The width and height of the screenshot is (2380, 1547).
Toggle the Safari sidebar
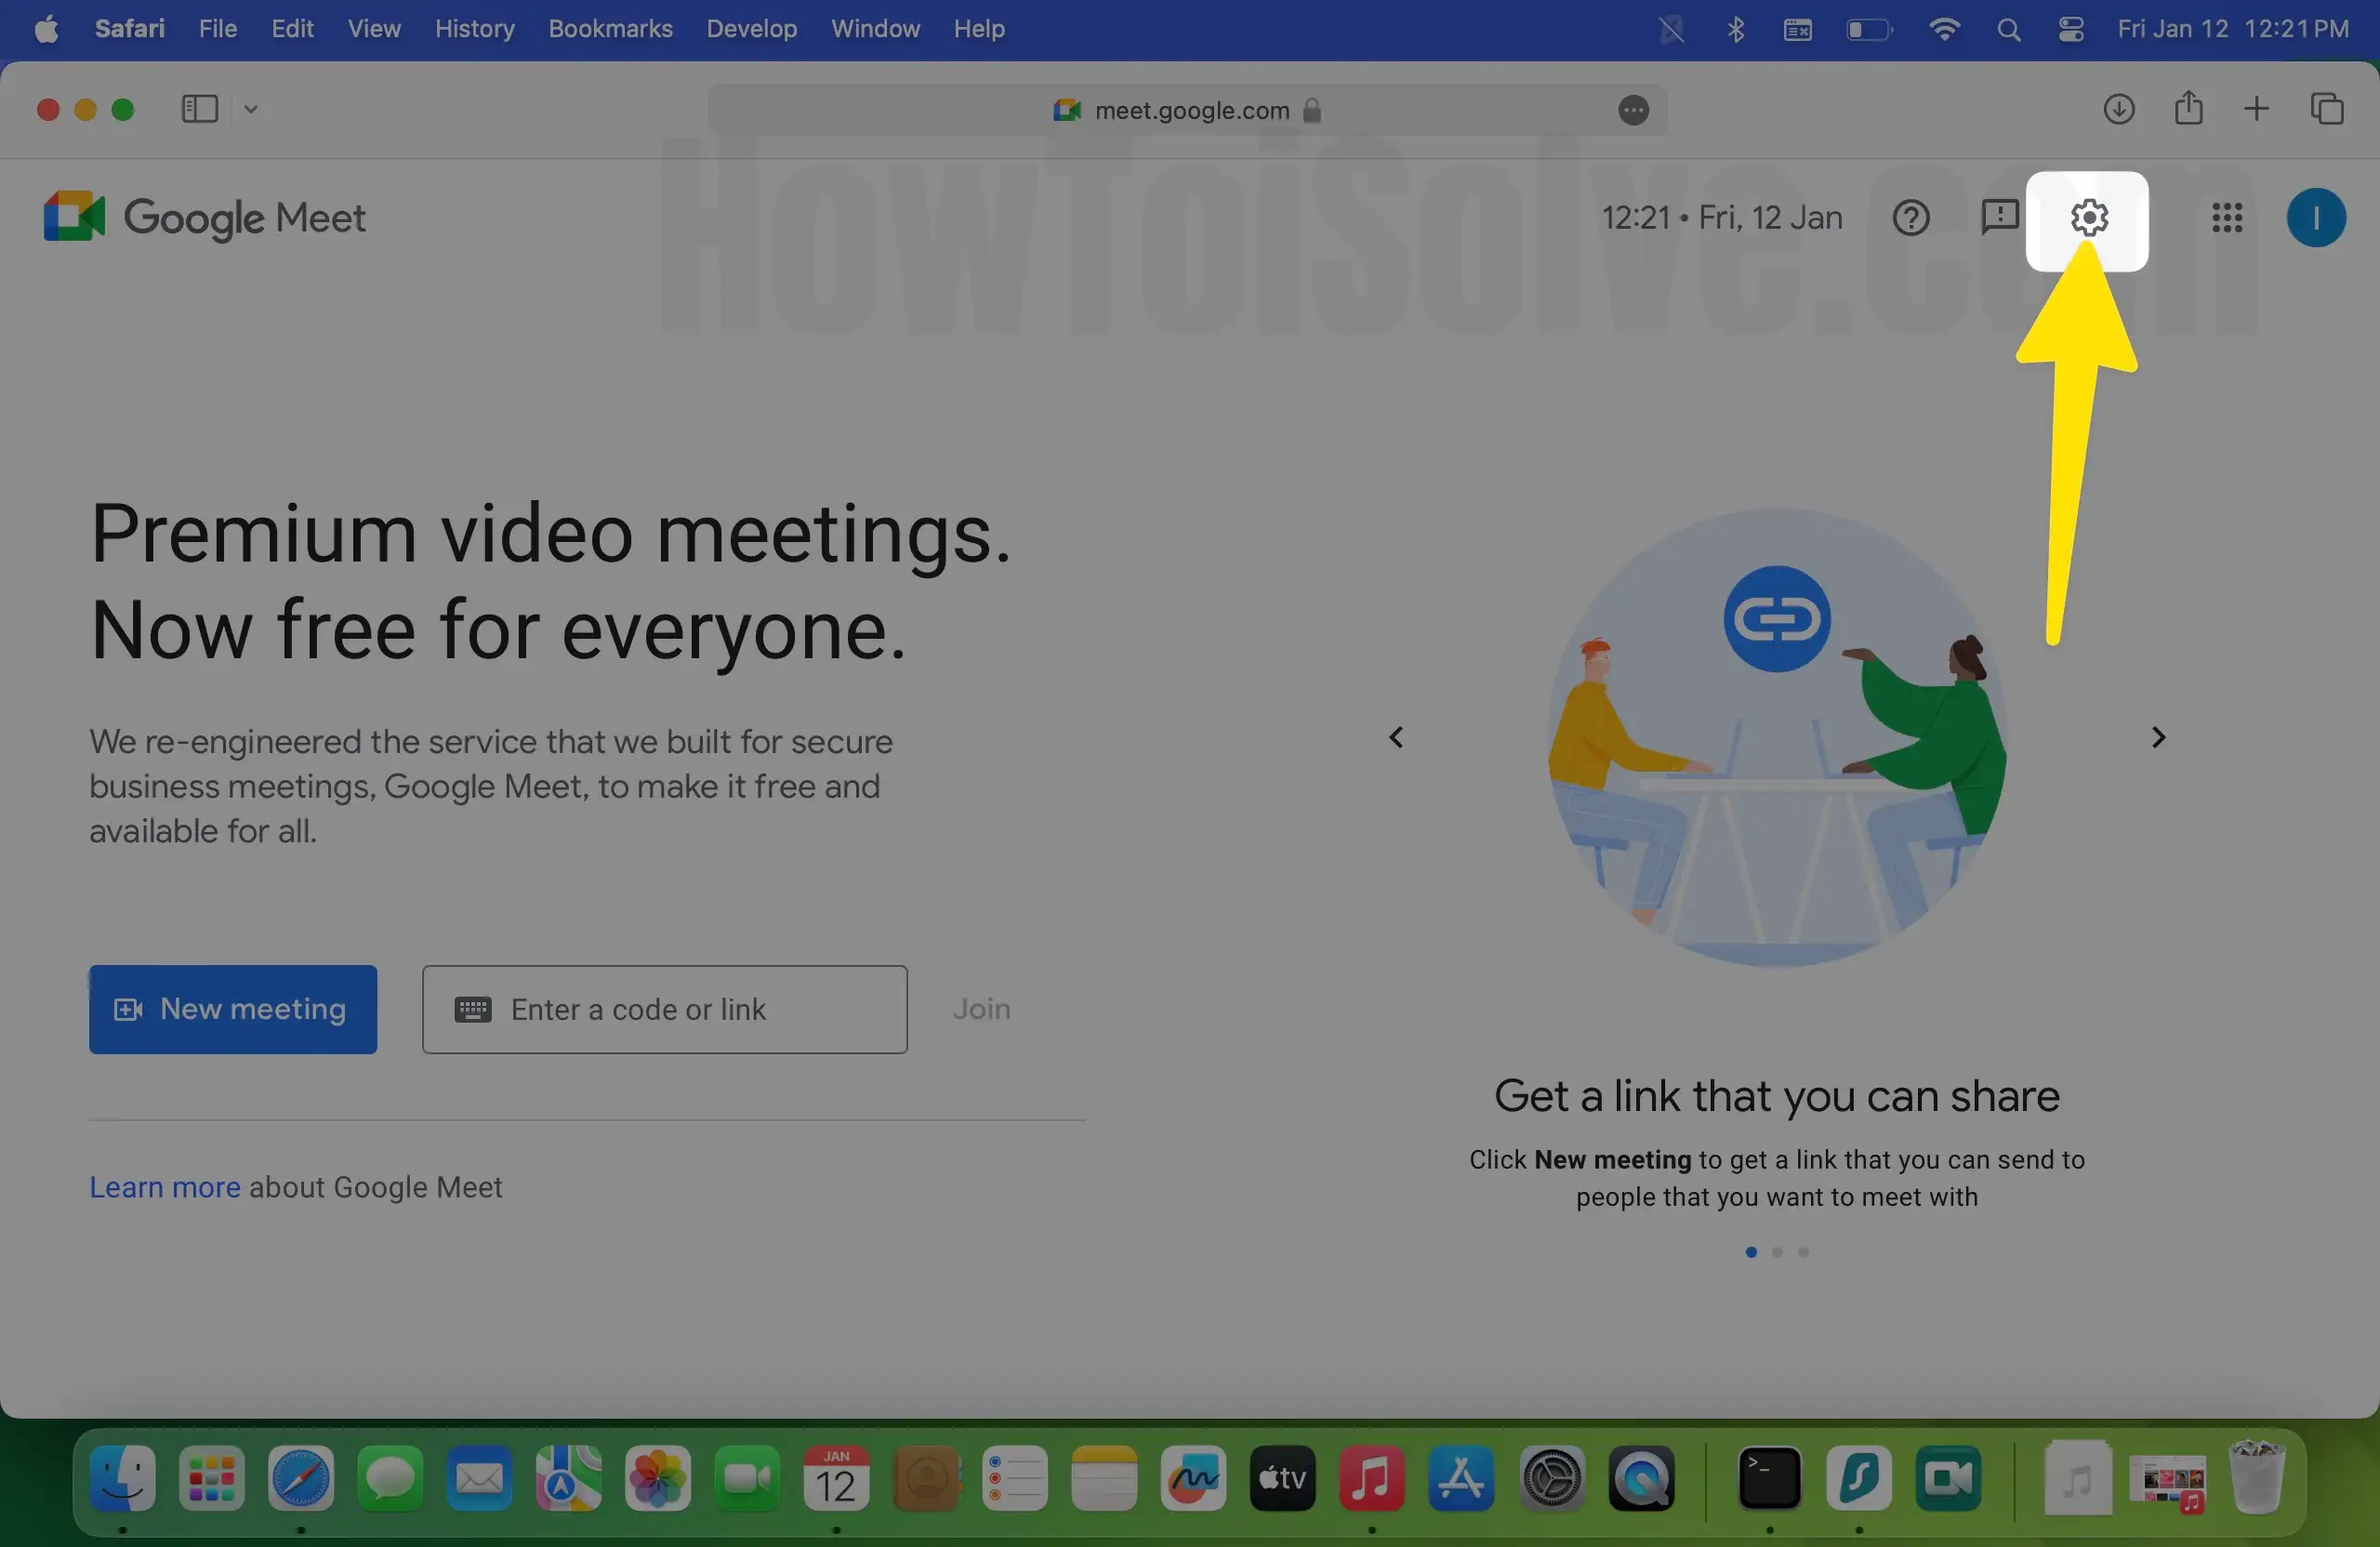(199, 109)
